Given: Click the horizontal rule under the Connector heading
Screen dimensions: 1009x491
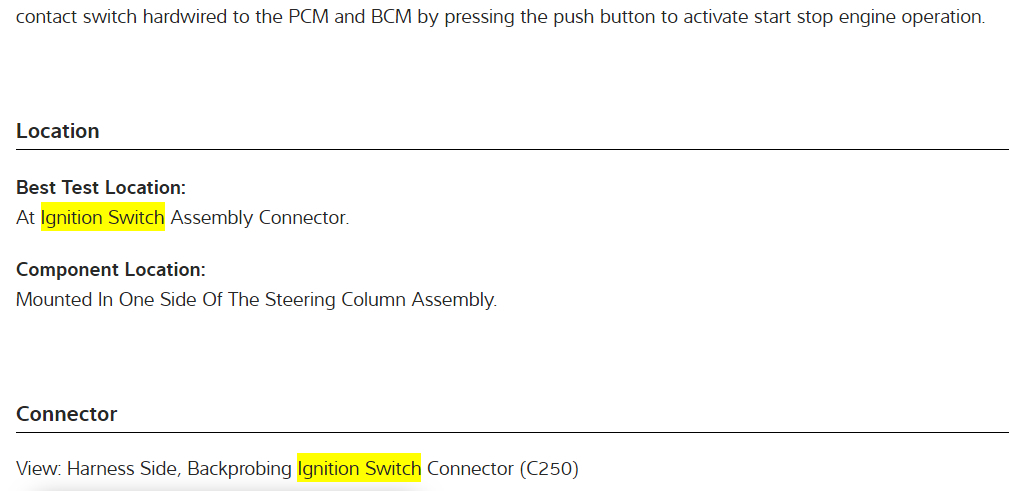Looking at the screenshot, I should point(512,432).
